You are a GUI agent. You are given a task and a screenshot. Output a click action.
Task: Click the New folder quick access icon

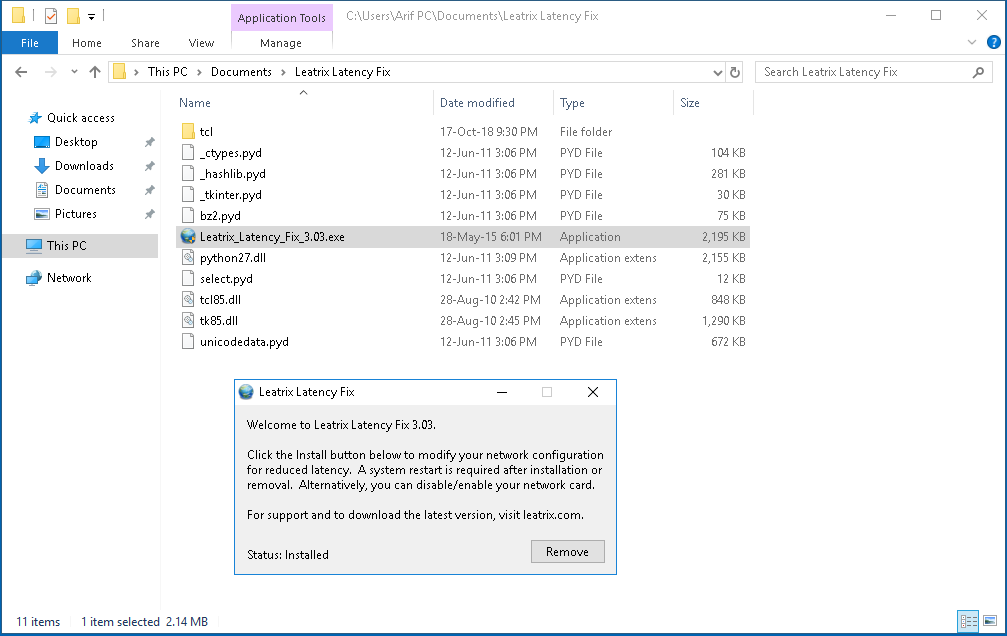[x=74, y=15]
